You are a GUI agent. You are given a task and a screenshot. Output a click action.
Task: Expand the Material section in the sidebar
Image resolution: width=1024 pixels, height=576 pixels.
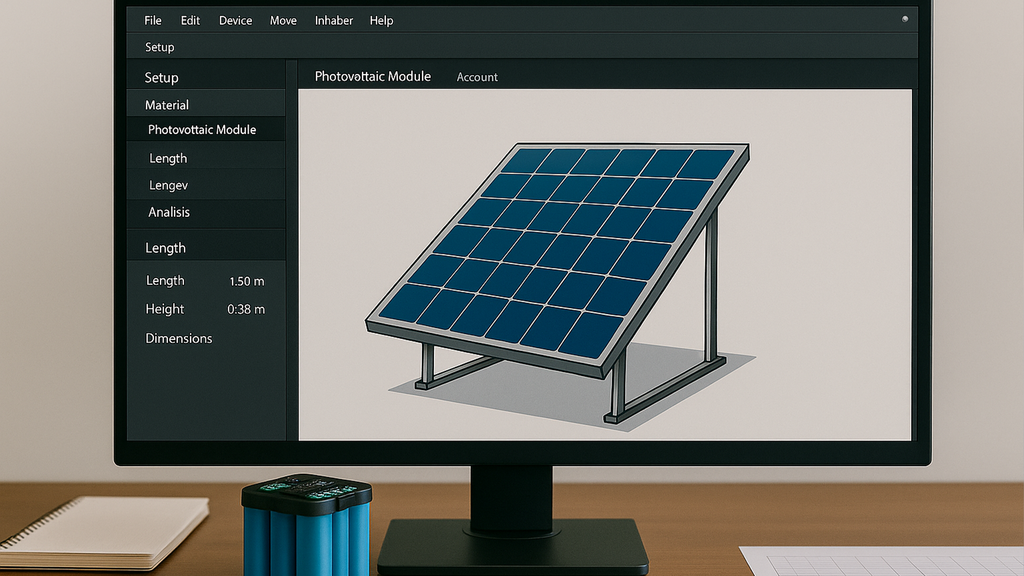167,105
